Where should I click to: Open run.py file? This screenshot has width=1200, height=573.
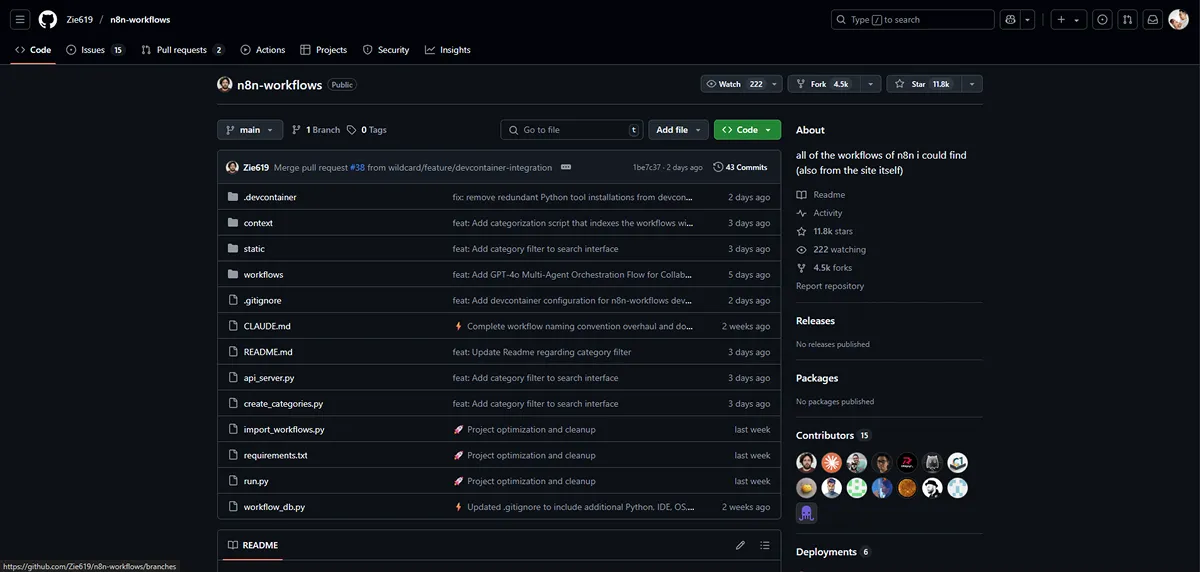click(256, 481)
